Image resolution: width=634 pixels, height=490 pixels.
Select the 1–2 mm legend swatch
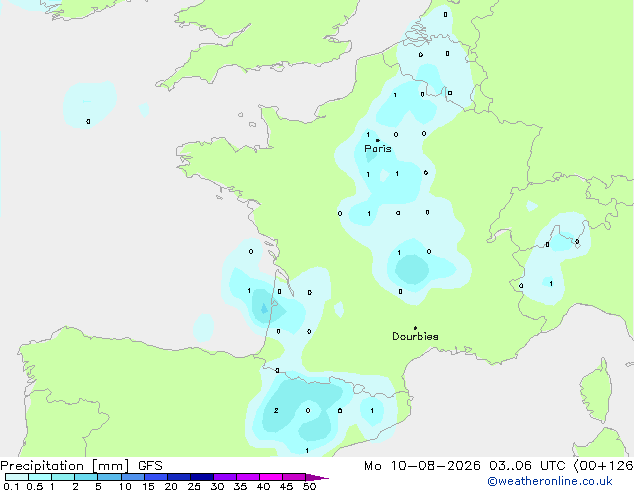pos(63,477)
